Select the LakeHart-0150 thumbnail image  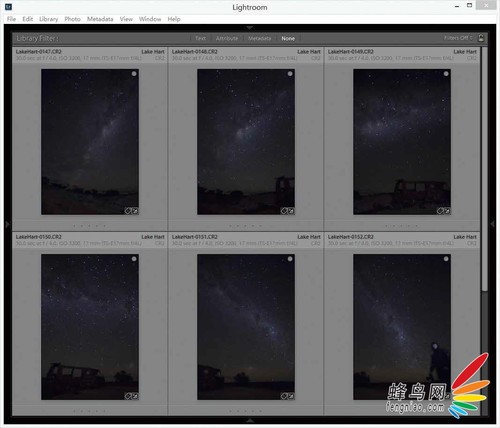(x=90, y=327)
